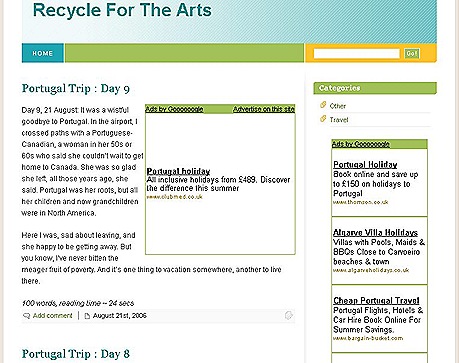Open the Portugal Trip : Day 8 post title
This screenshot has width=459, height=363.
coord(76,354)
